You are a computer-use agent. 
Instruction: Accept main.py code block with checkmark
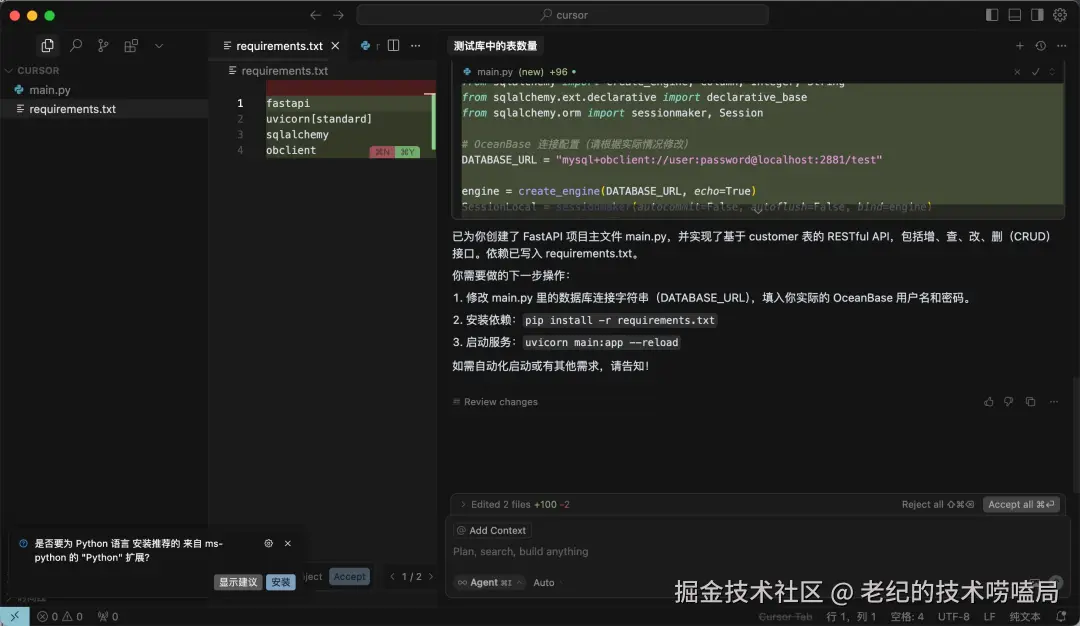pyautogui.click(x=1035, y=72)
